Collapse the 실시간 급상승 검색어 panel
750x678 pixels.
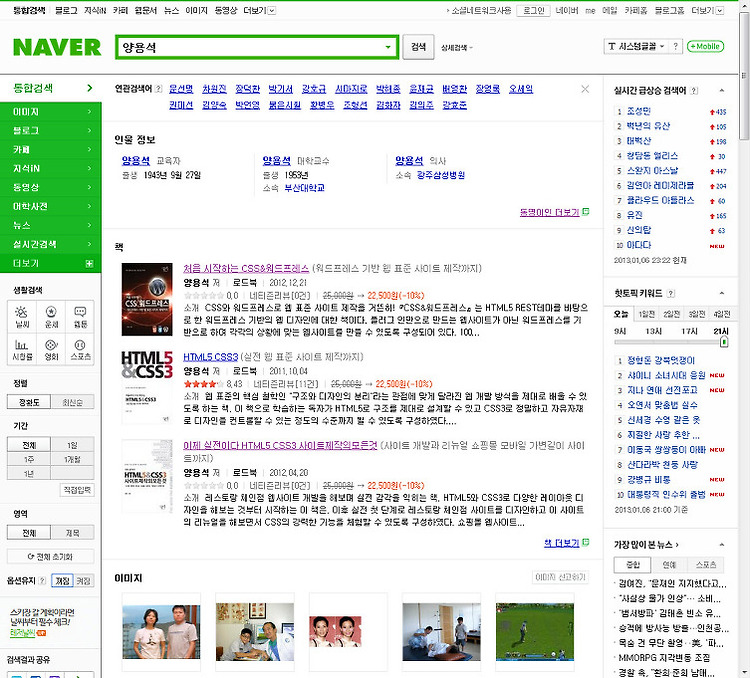tap(721, 90)
